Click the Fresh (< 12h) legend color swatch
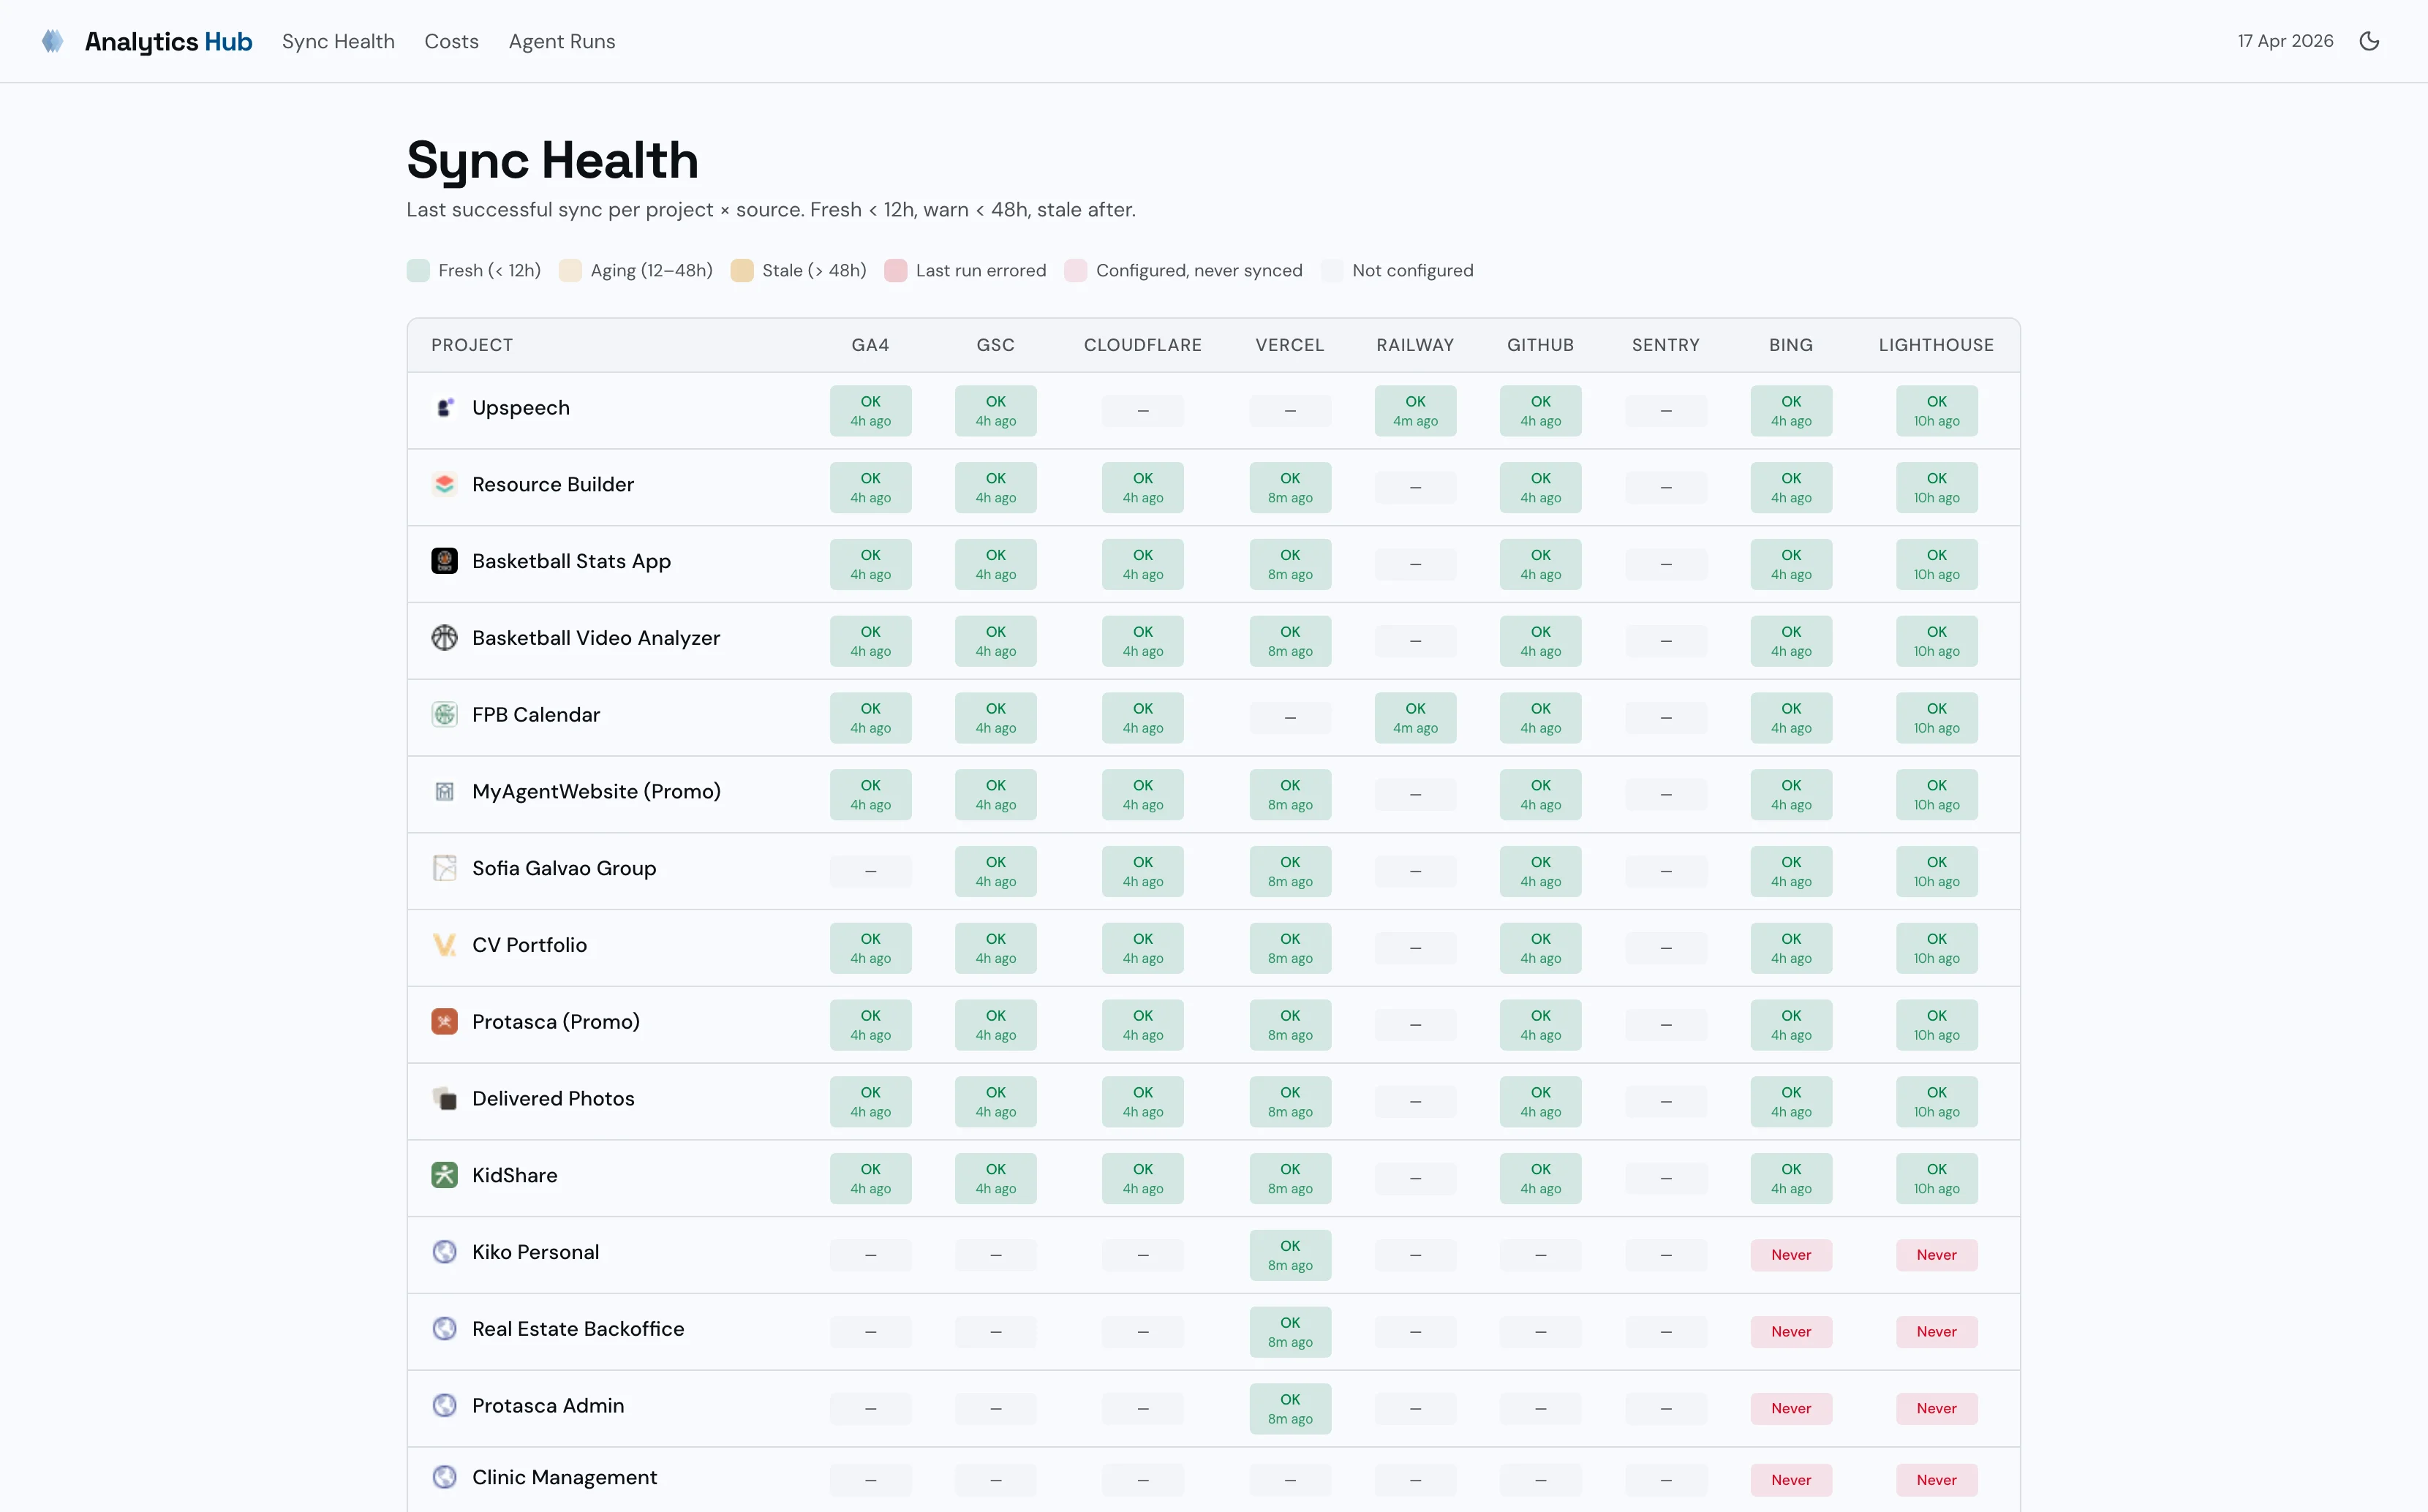Viewport: 2428px width, 1512px height. tap(419, 270)
